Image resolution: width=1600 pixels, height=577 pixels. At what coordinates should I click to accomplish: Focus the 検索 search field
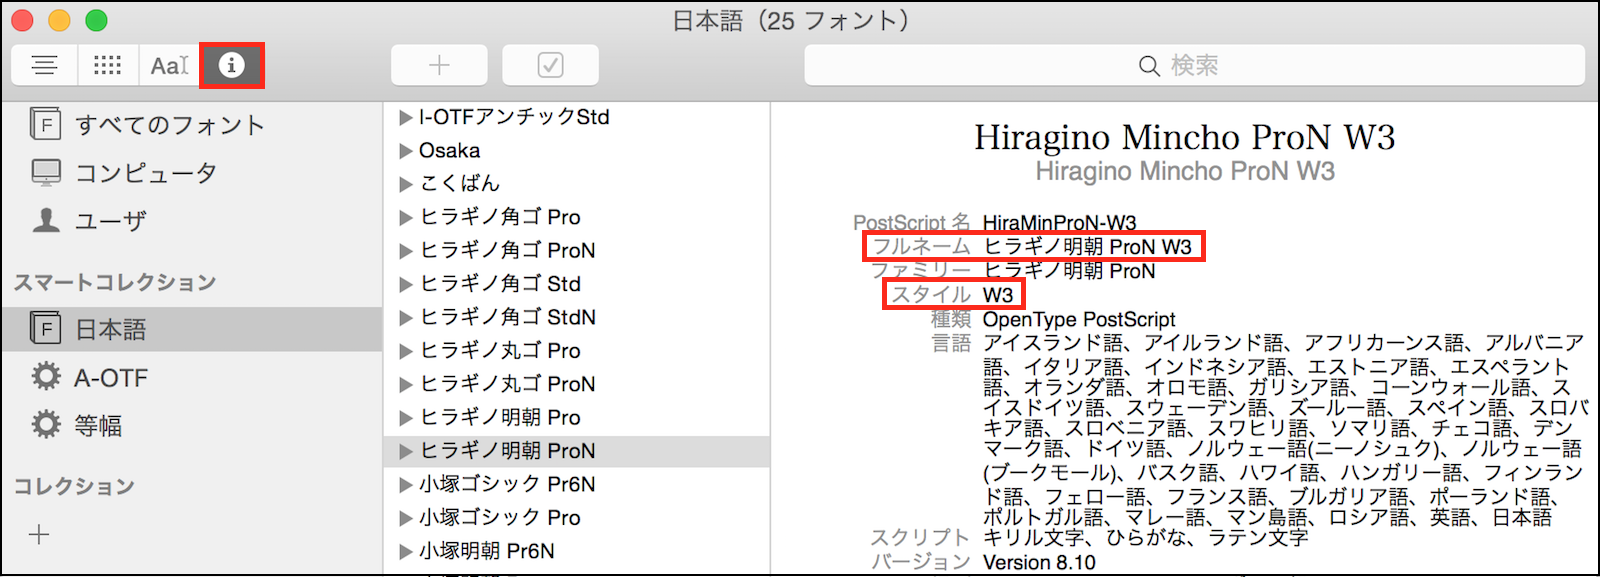(1195, 66)
